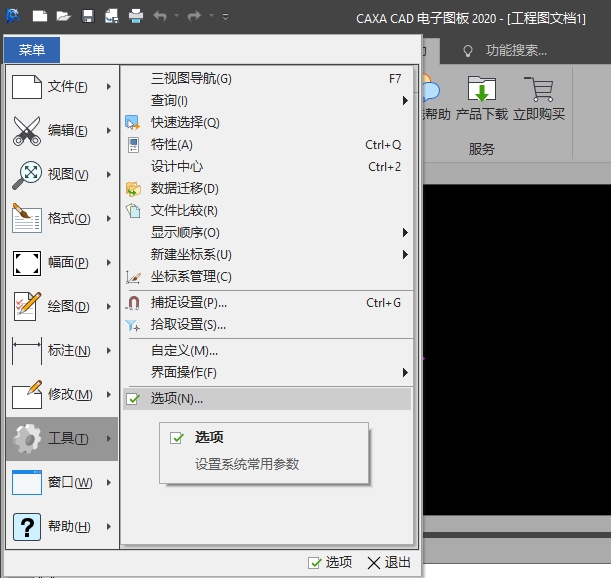611x578 pixels.
Task: Click the 选项 button at the menu bottom
Action: pyautogui.click(x=330, y=562)
